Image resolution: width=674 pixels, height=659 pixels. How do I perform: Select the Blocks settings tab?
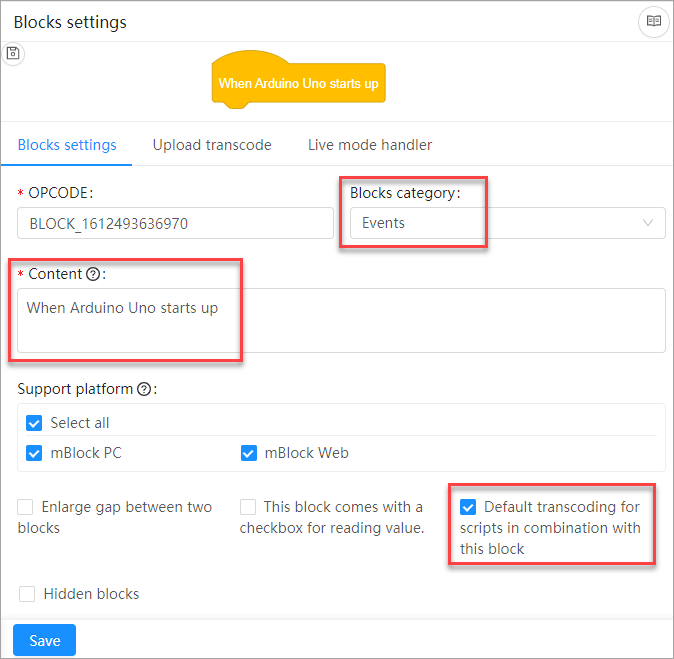coord(67,145)
